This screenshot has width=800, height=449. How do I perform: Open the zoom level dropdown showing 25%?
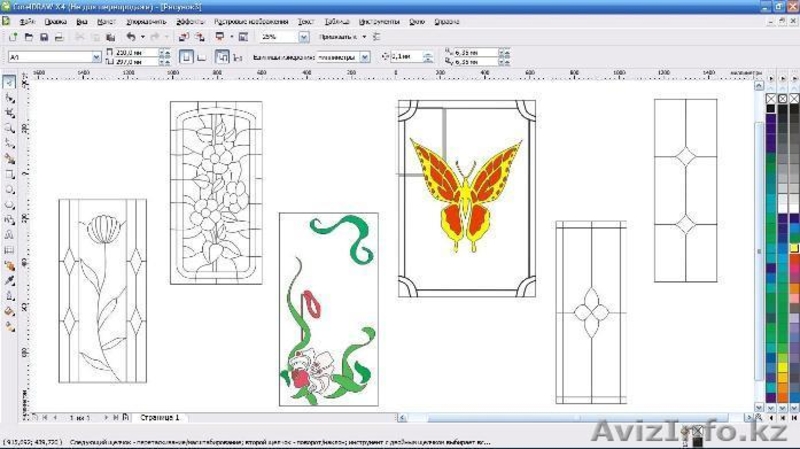(x=304, y=37)
